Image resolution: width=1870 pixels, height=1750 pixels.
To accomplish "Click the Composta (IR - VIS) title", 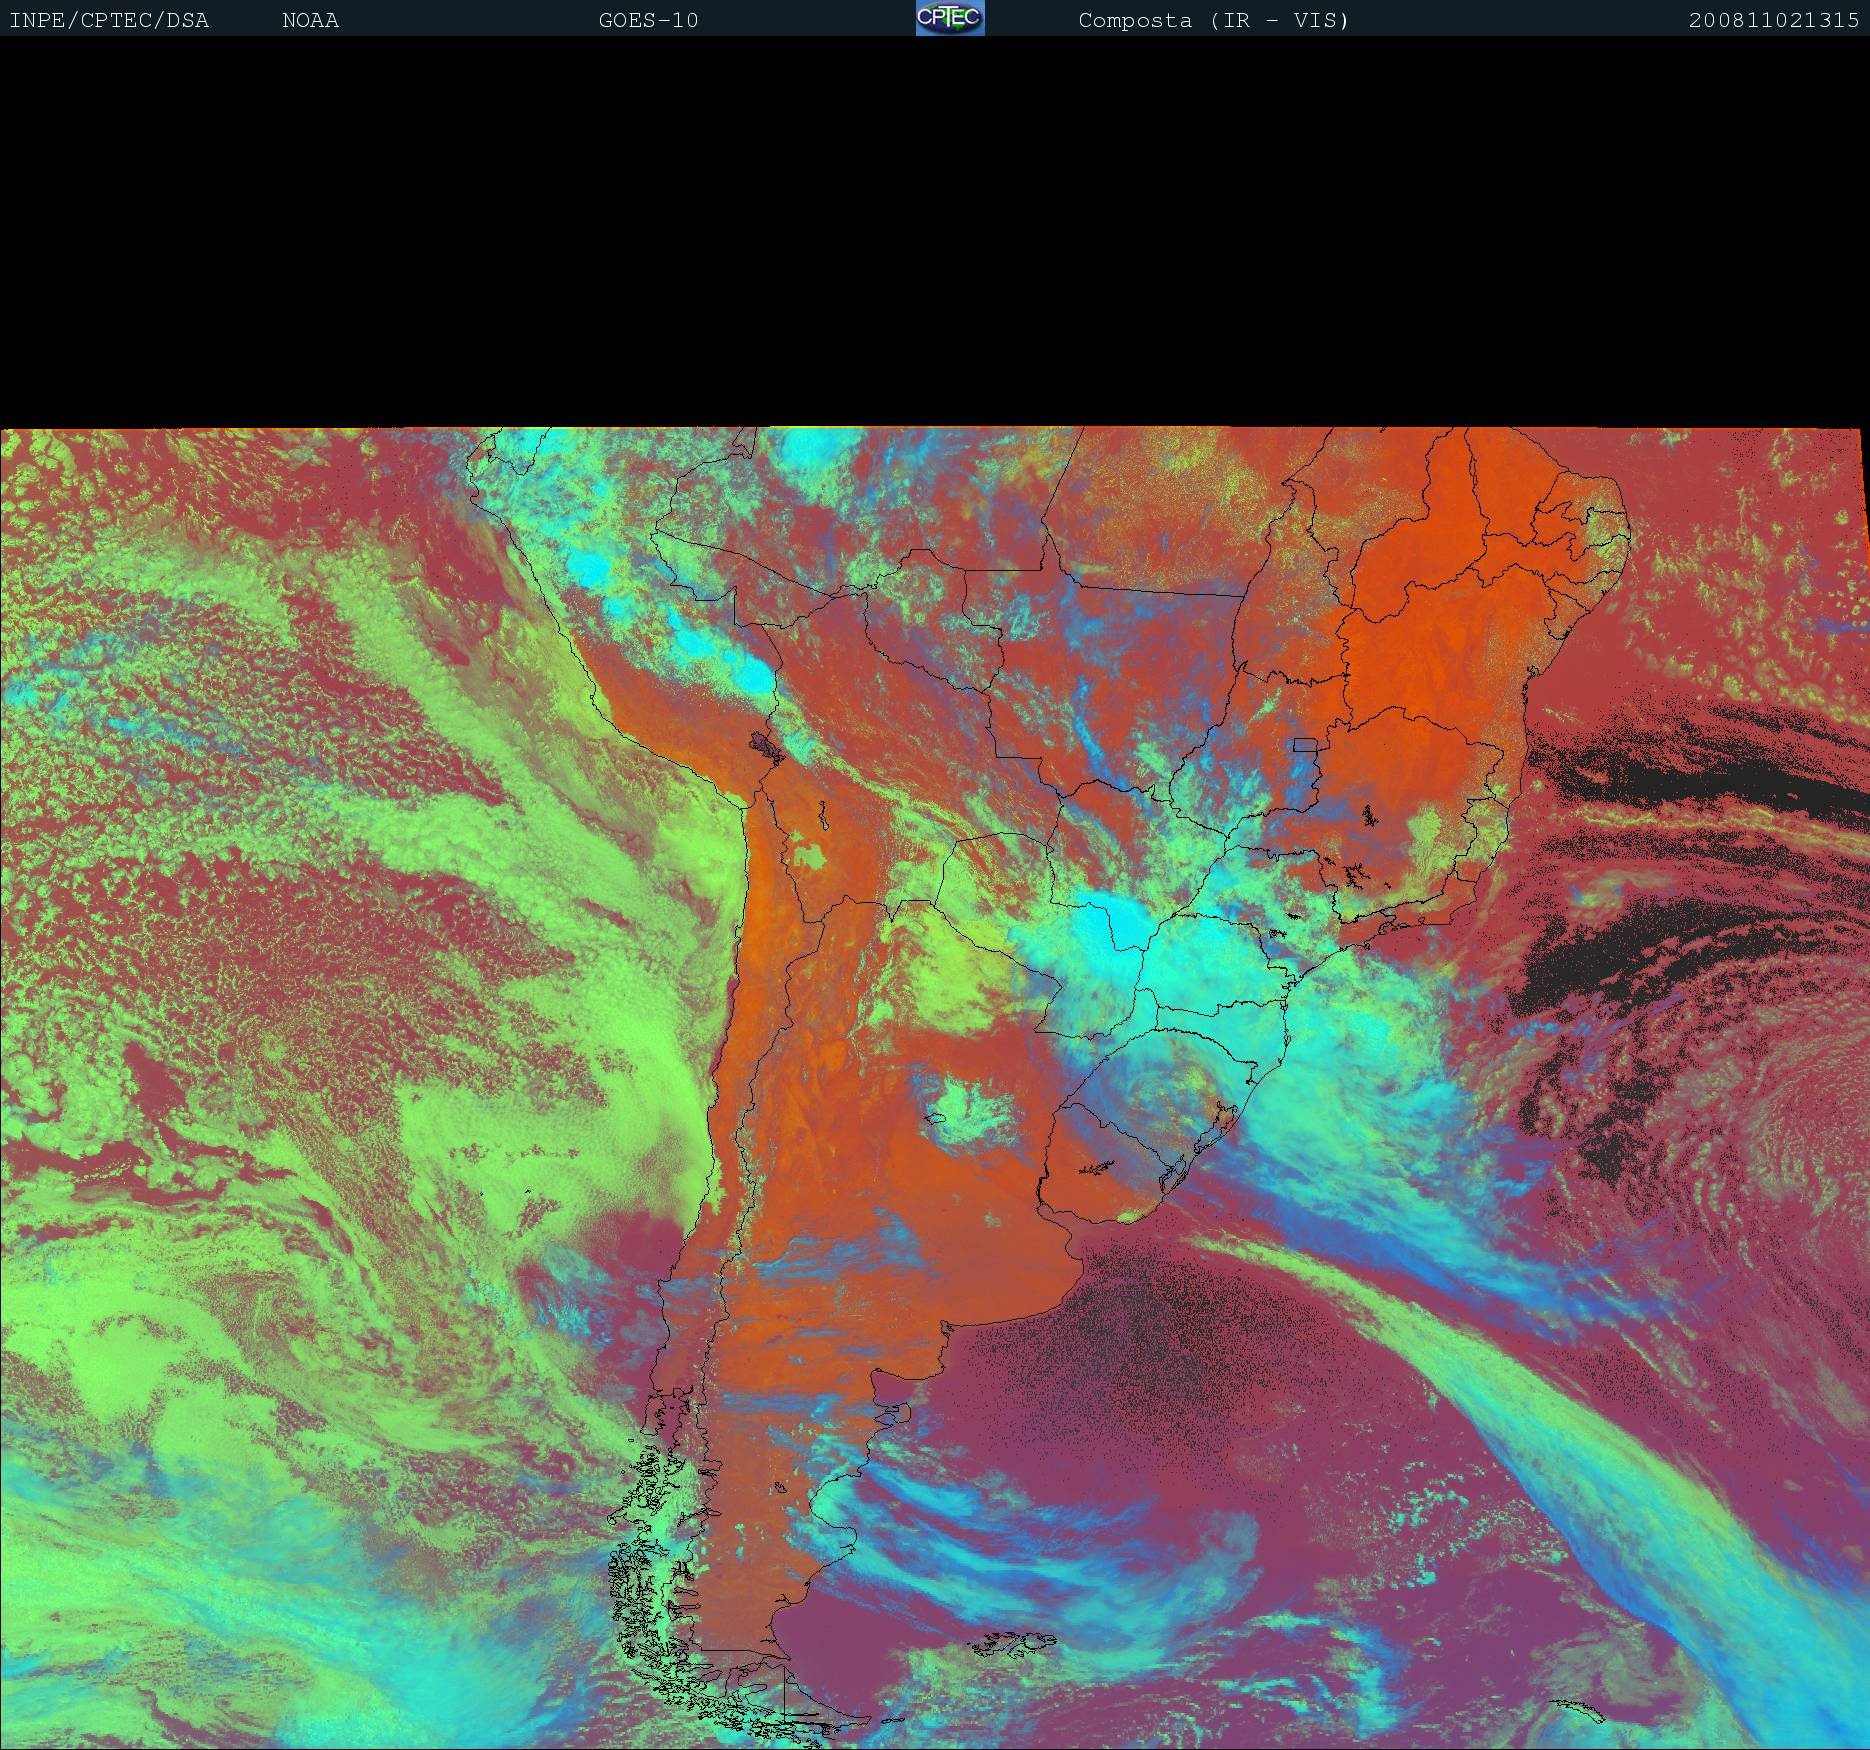I will pyautogui.click(x=1213, y=20).
